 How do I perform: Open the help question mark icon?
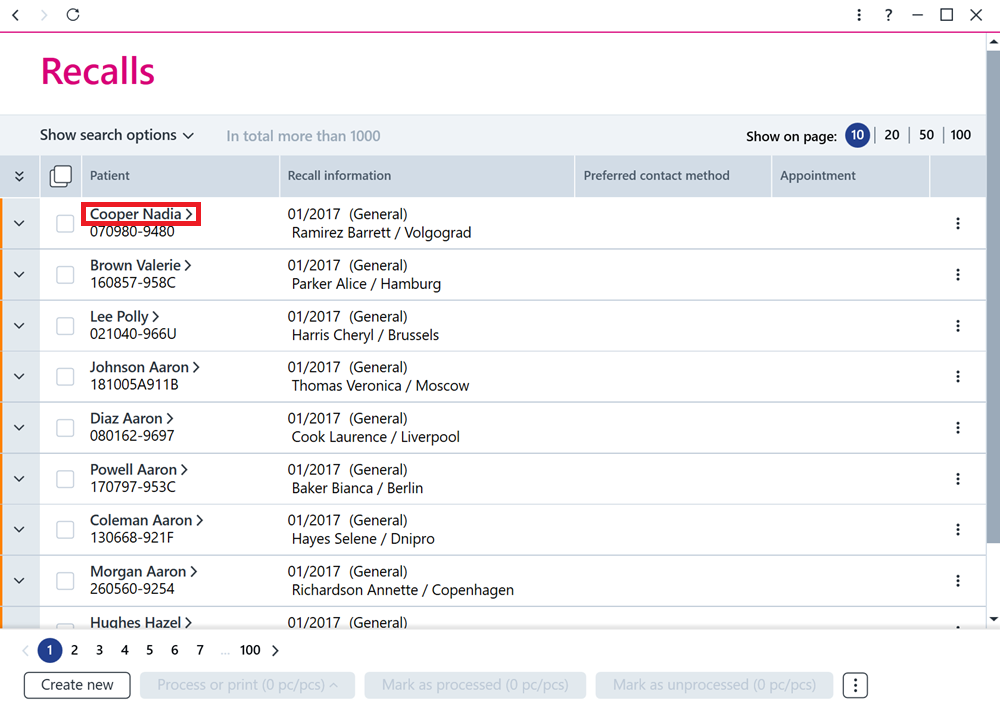[888, 15]
